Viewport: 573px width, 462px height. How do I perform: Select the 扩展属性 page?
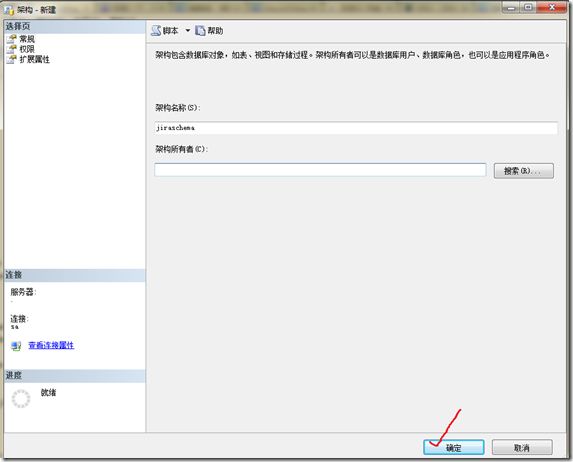[x=34, y=59]
